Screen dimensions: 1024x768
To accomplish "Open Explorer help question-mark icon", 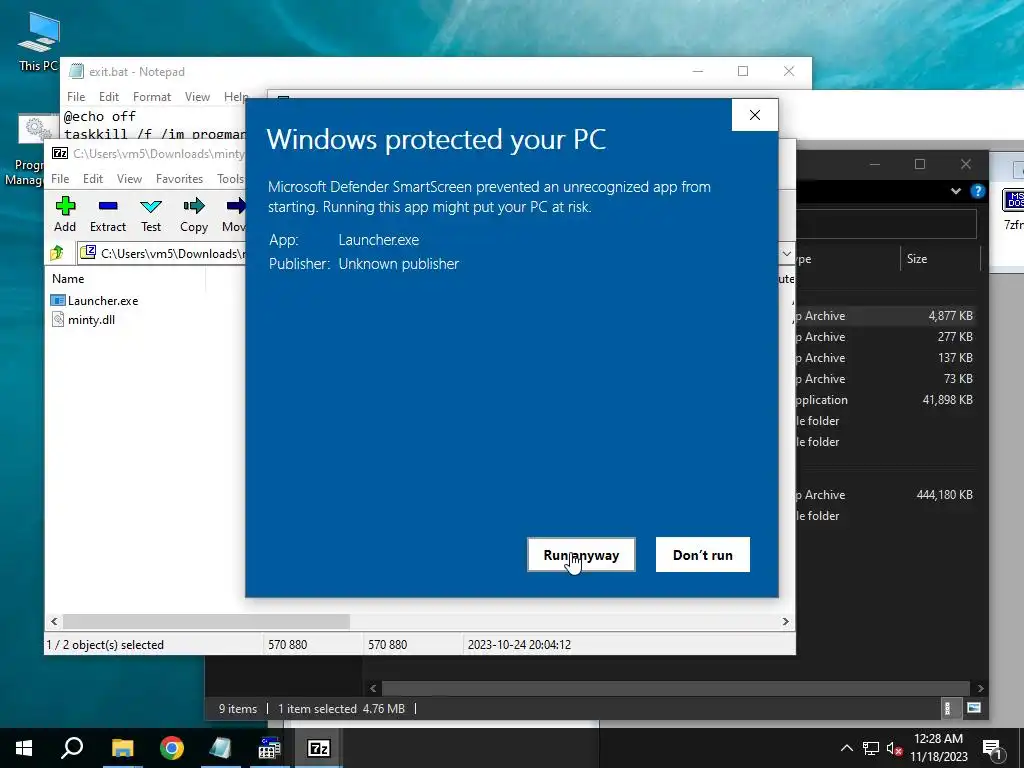I will (x=978, y=191).
